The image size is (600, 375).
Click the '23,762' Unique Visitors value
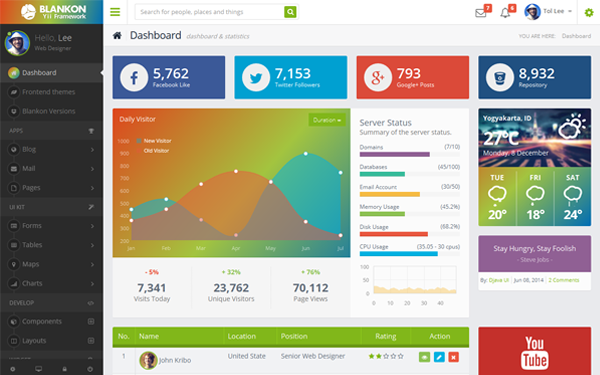pos(231,288)
